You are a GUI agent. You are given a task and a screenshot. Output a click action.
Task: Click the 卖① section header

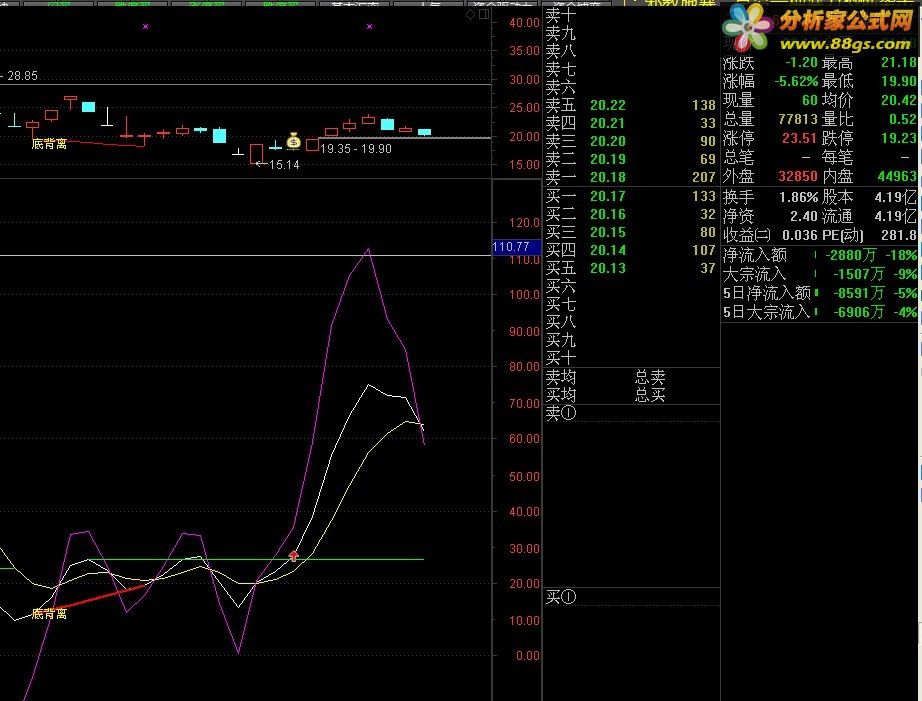point(561,413)
